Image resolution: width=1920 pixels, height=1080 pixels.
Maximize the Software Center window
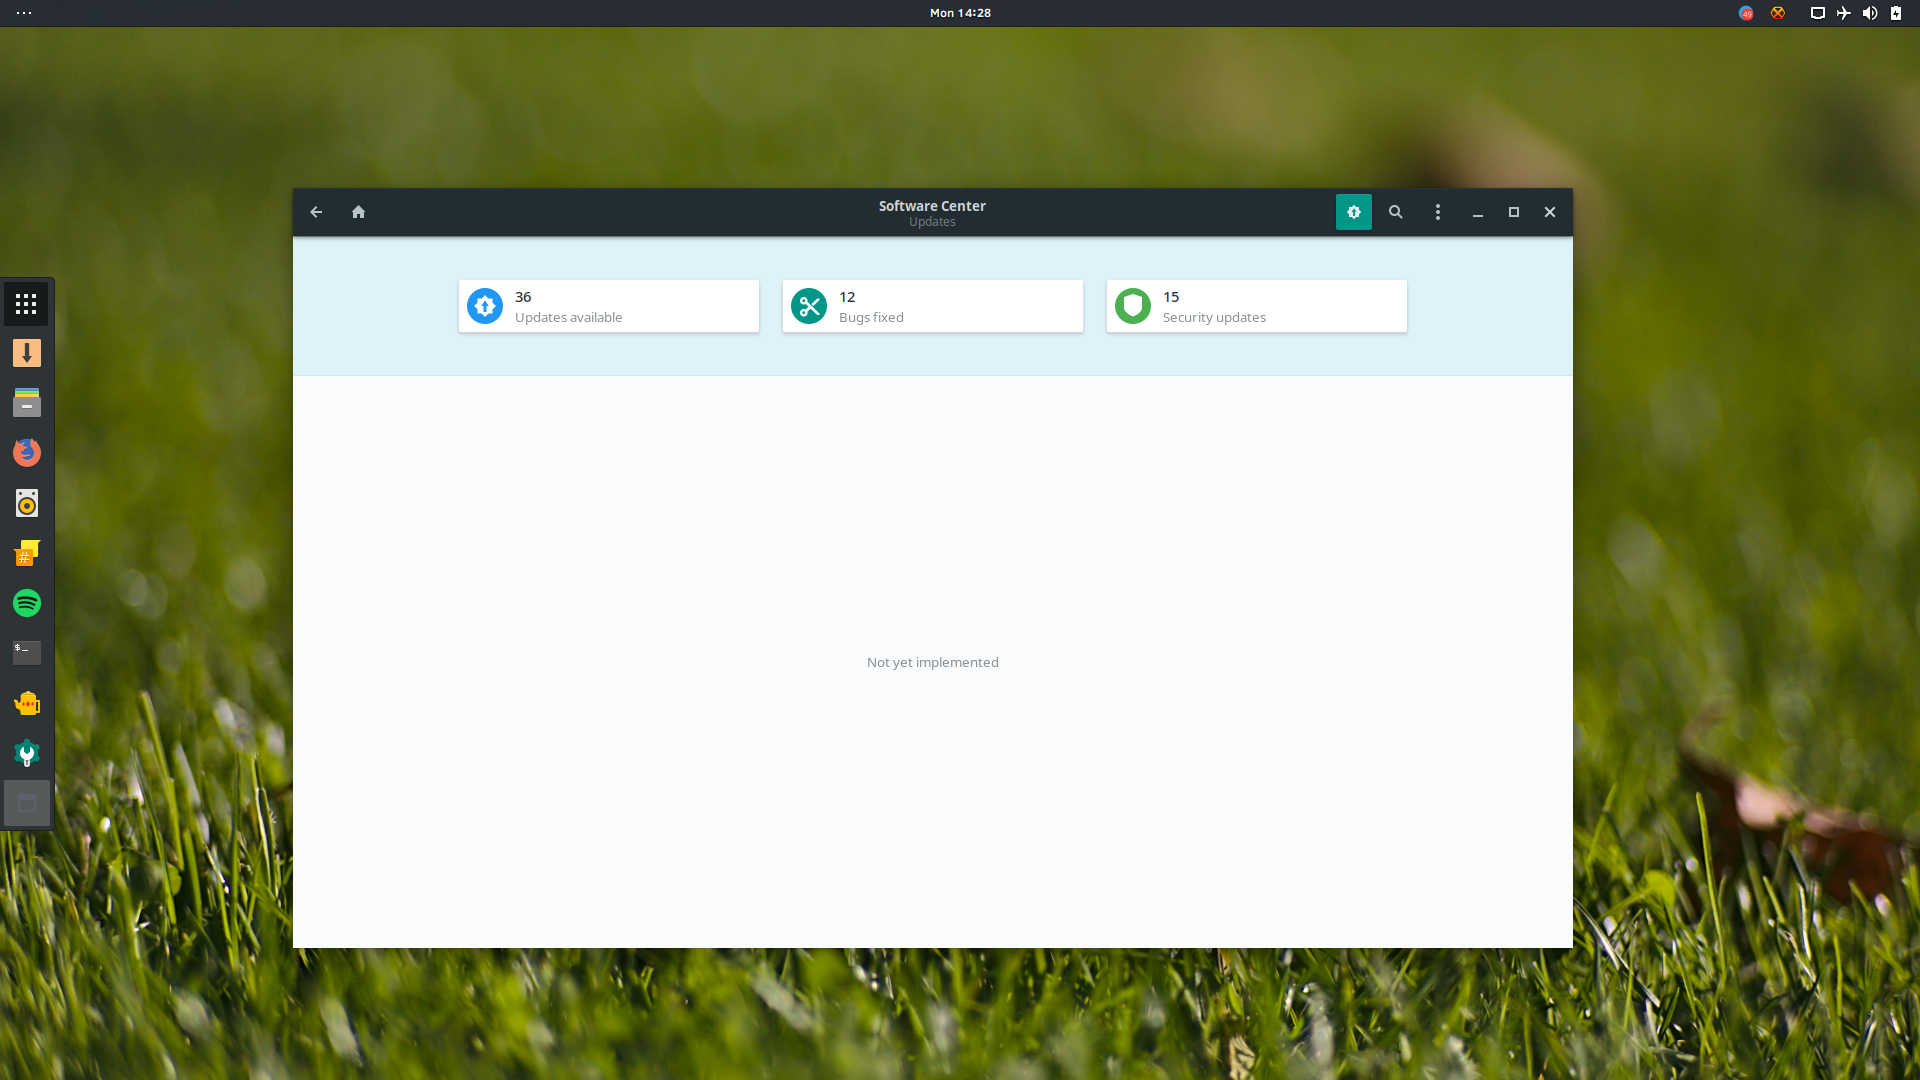[x=1514, y=212]
